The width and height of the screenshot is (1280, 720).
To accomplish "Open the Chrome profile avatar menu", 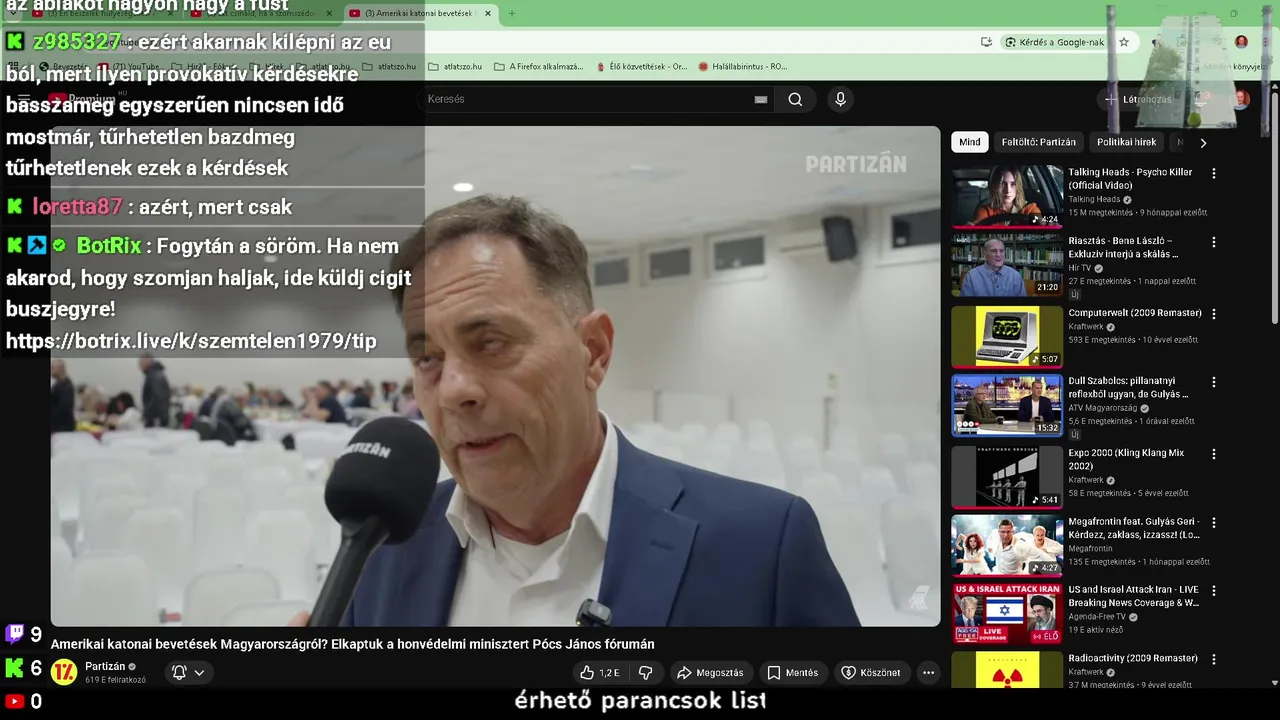I will [x=1241, y=42].
